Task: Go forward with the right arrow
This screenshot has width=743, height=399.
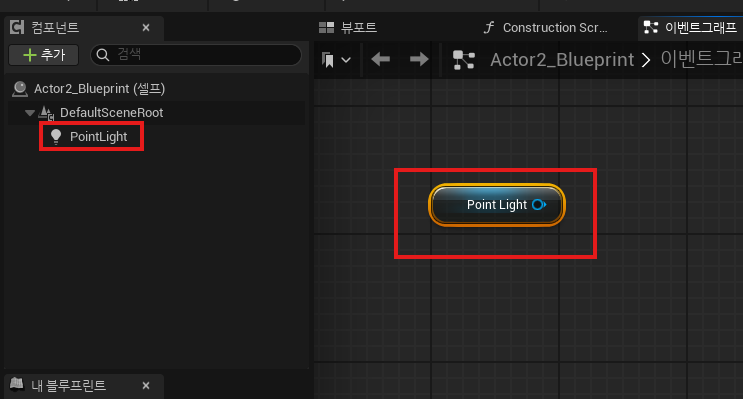Action: coord(419,60)
